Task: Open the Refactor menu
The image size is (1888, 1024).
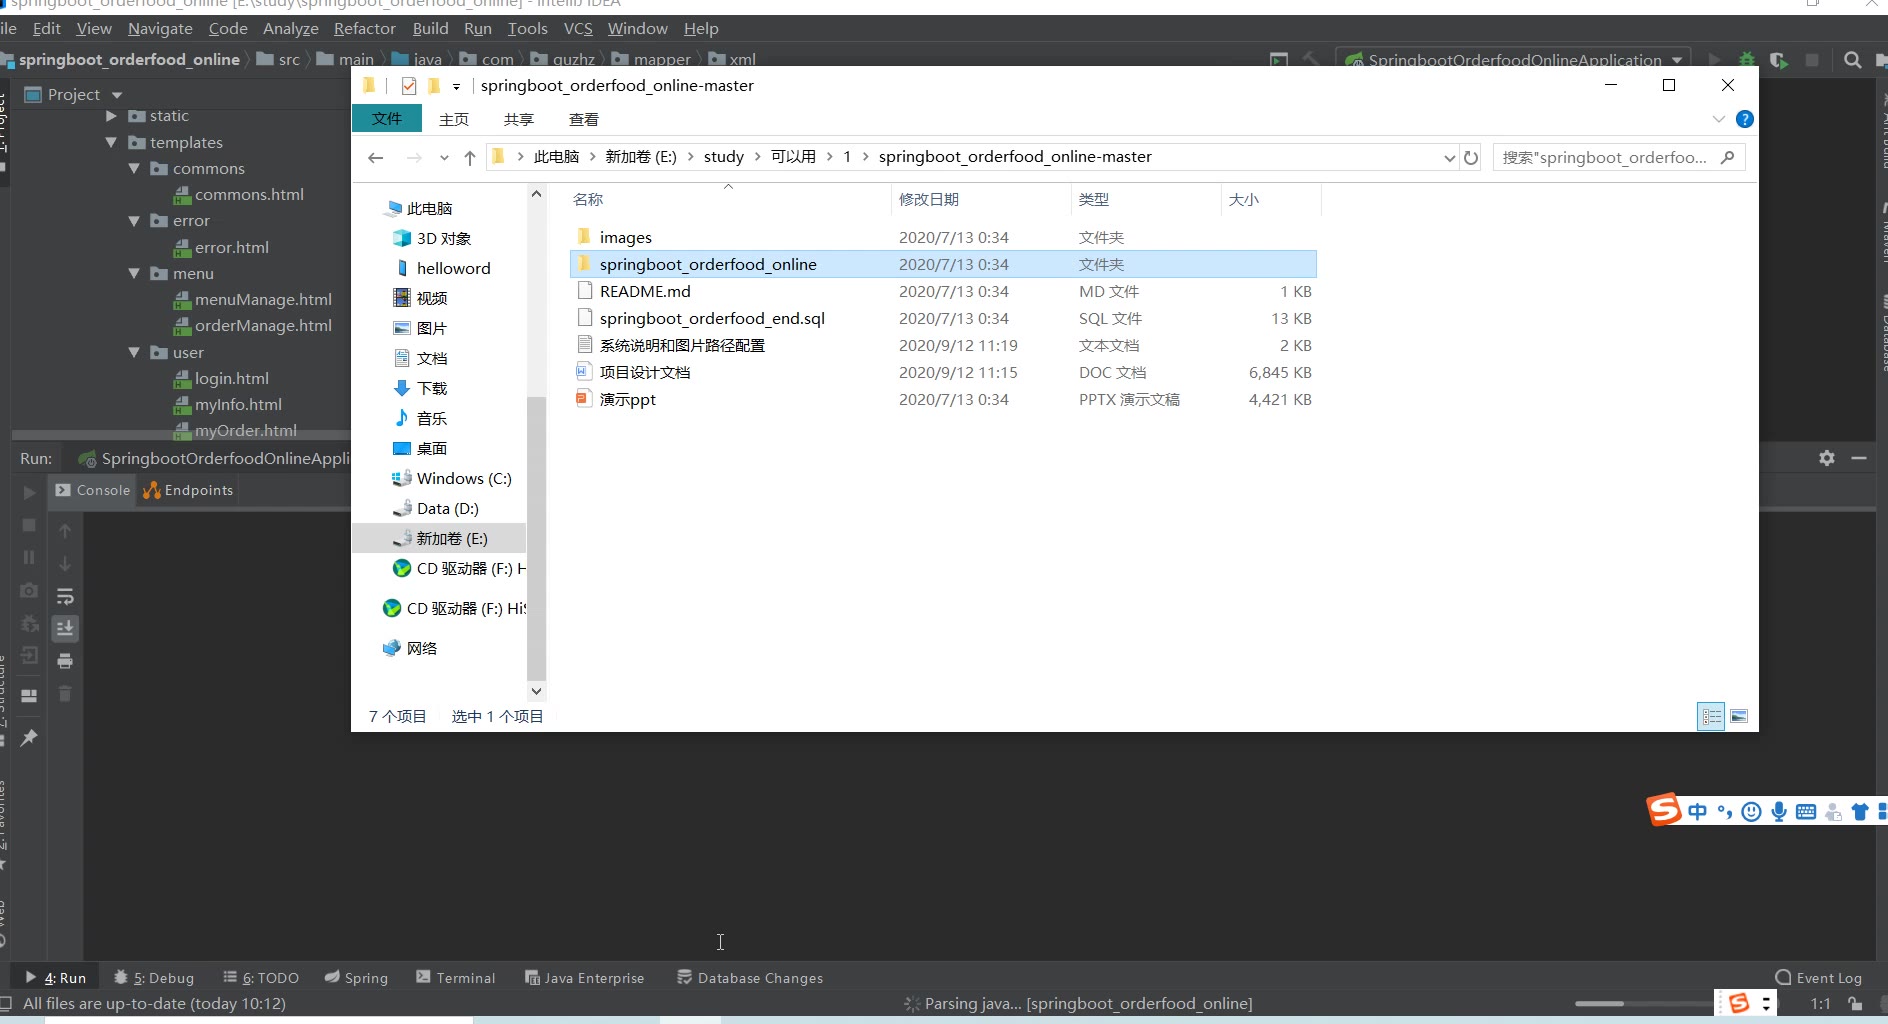Action: click(x=364, y=29)
